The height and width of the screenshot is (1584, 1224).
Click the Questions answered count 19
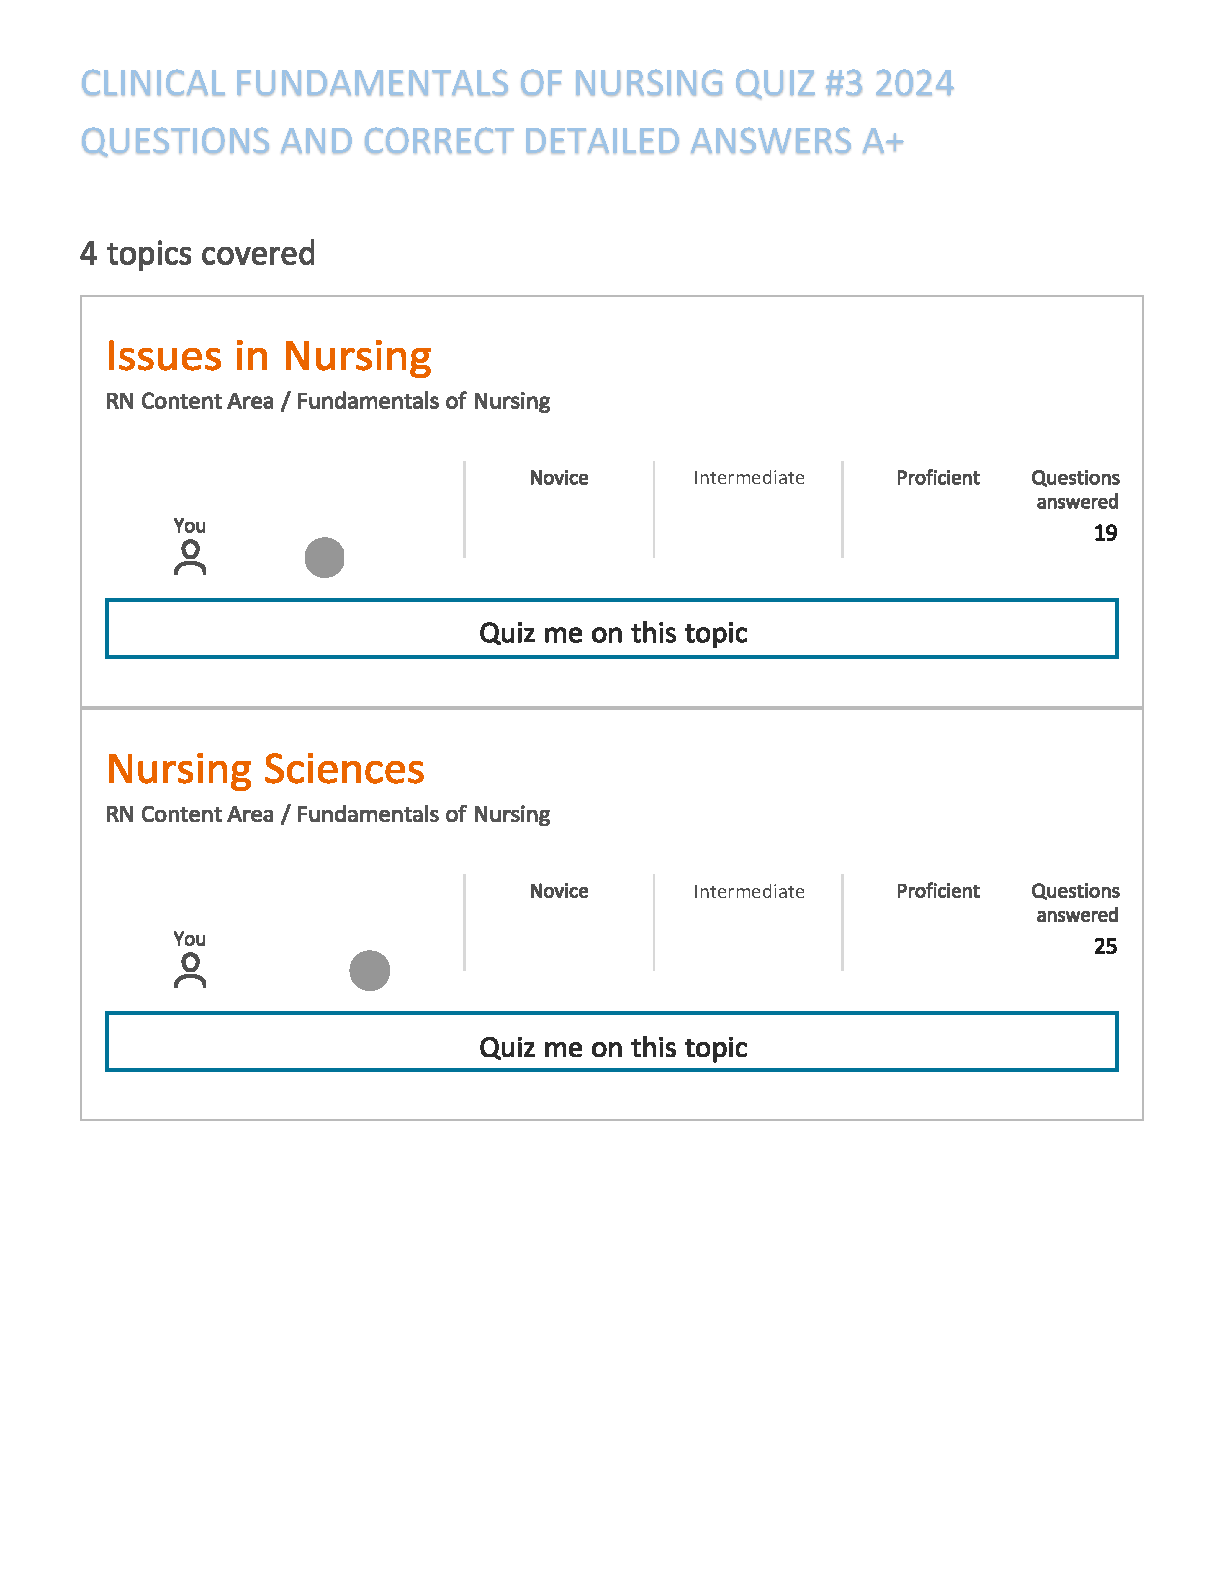coord(1105,533)
